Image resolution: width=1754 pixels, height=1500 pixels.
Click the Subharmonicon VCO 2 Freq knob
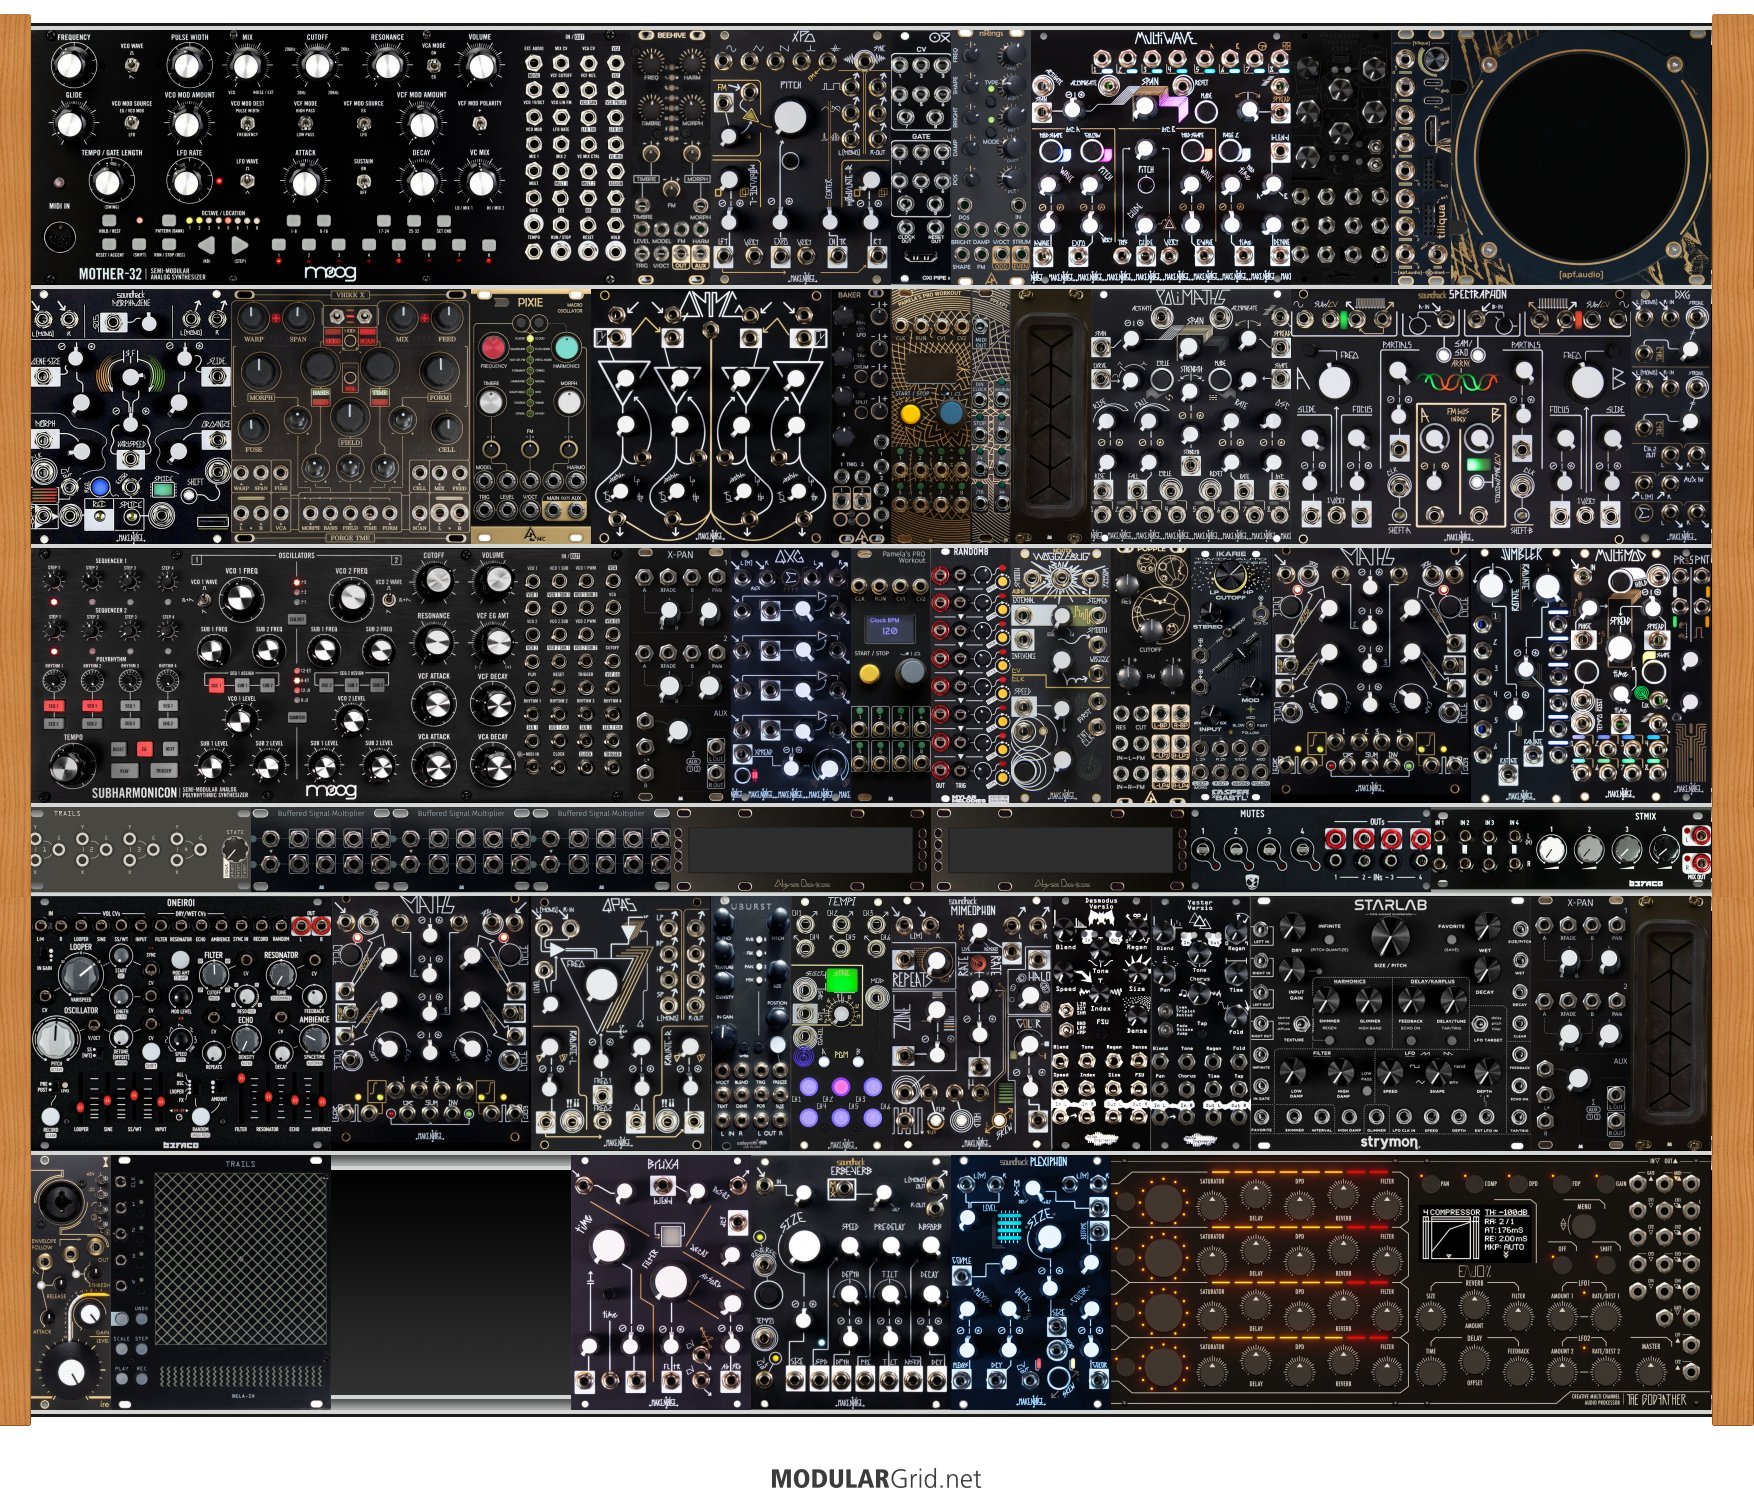tap(351, 599)
